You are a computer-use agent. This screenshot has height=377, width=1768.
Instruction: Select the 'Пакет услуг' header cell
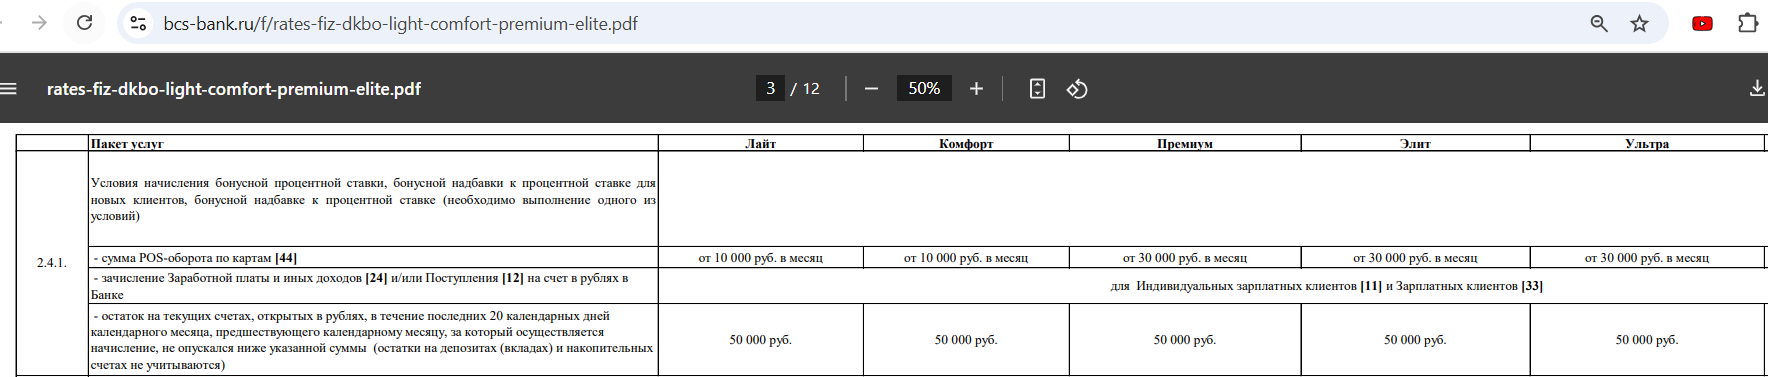tap(373, 144)
